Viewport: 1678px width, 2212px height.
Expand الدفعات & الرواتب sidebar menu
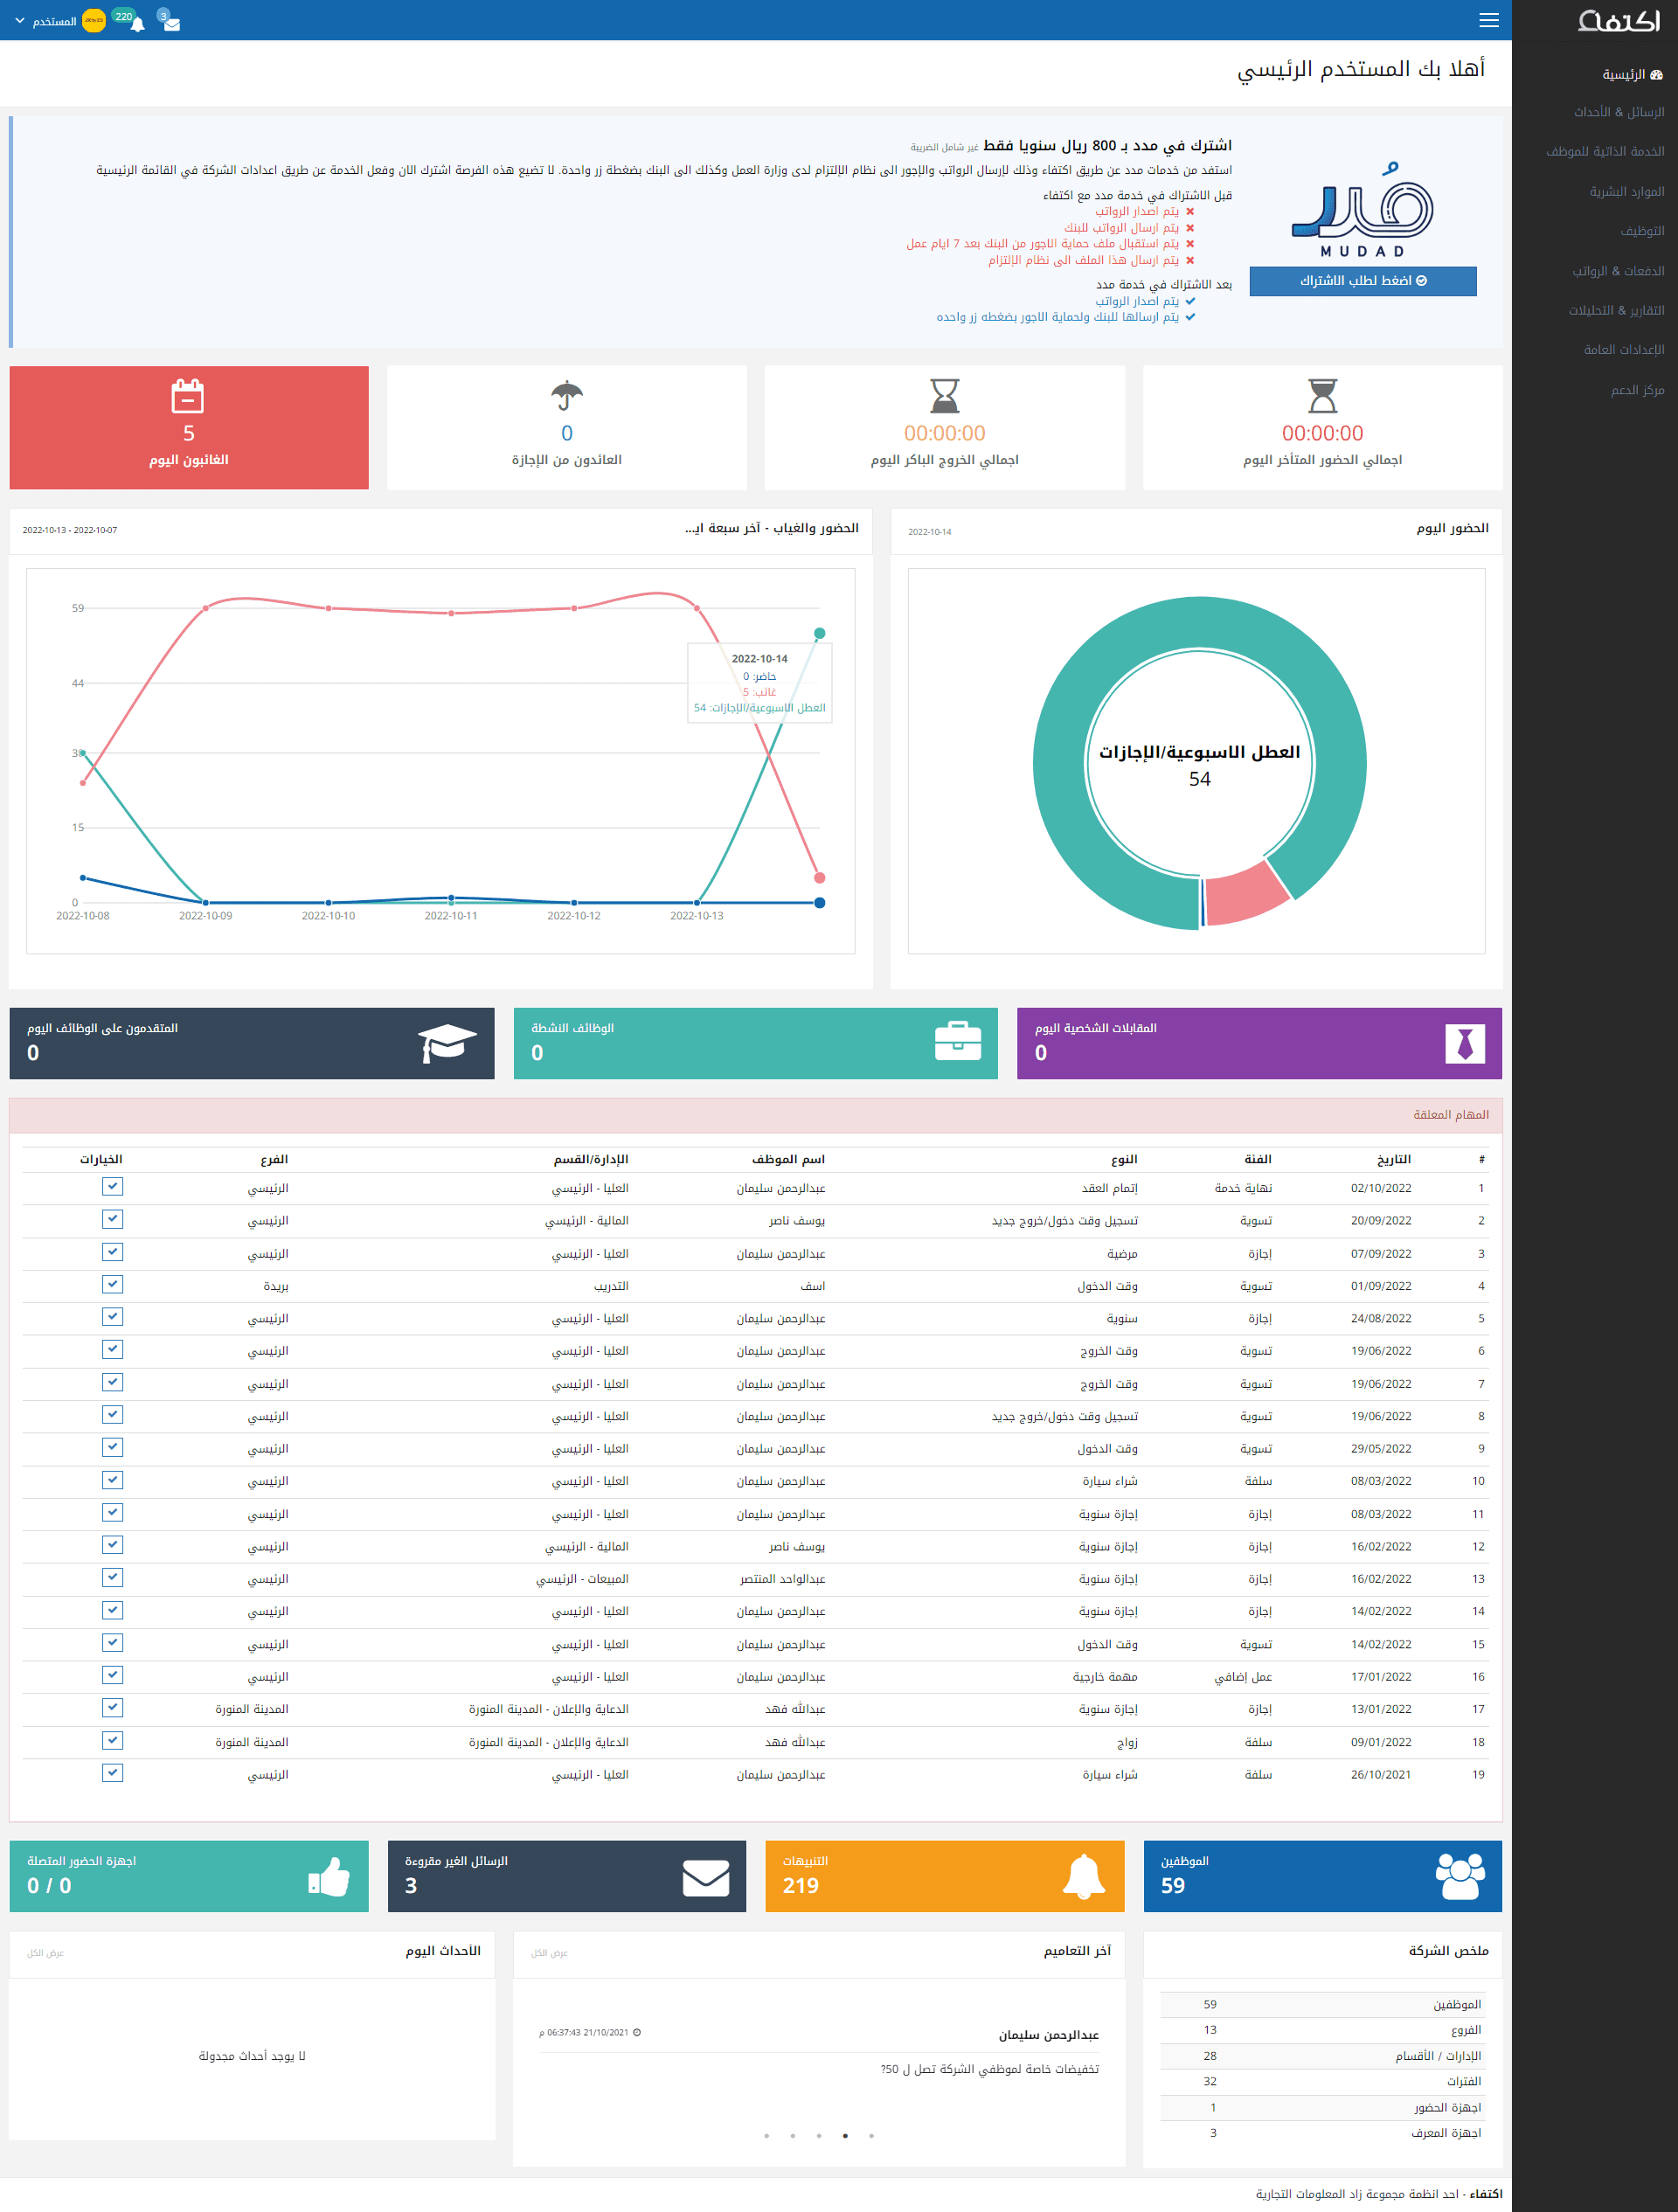(1617, 270)
